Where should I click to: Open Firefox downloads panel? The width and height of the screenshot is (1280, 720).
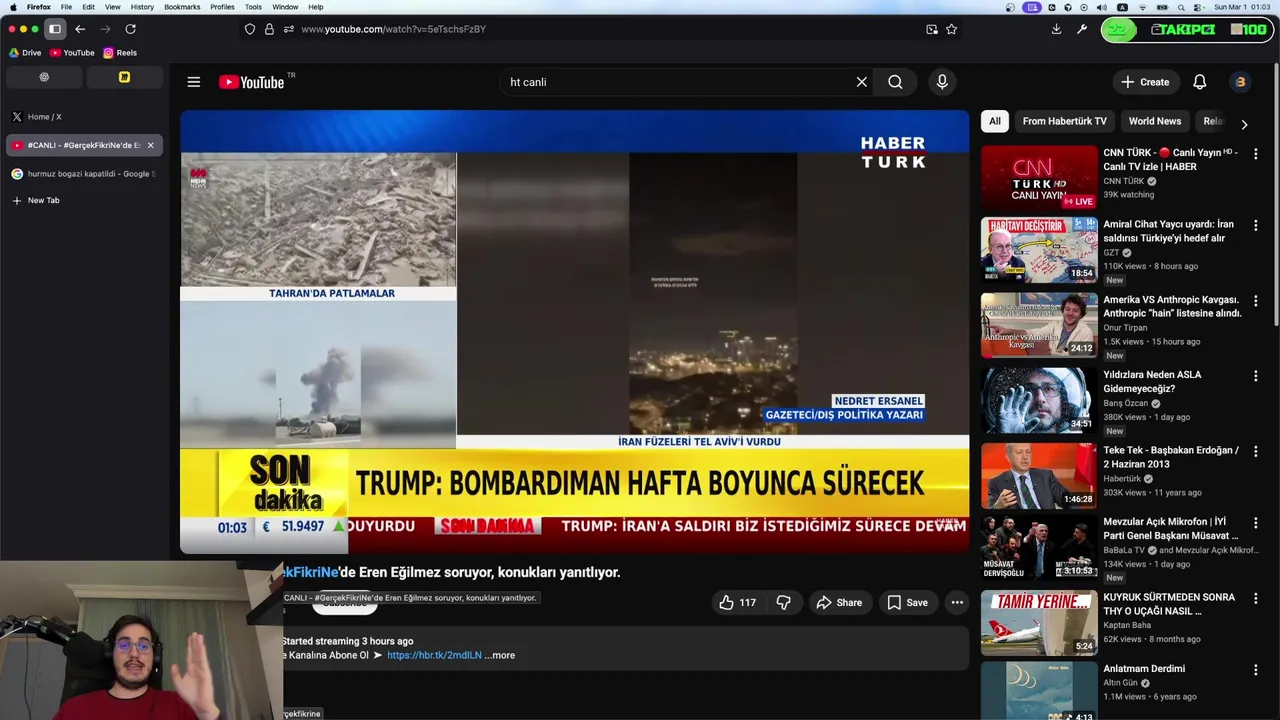(1056, 29)
